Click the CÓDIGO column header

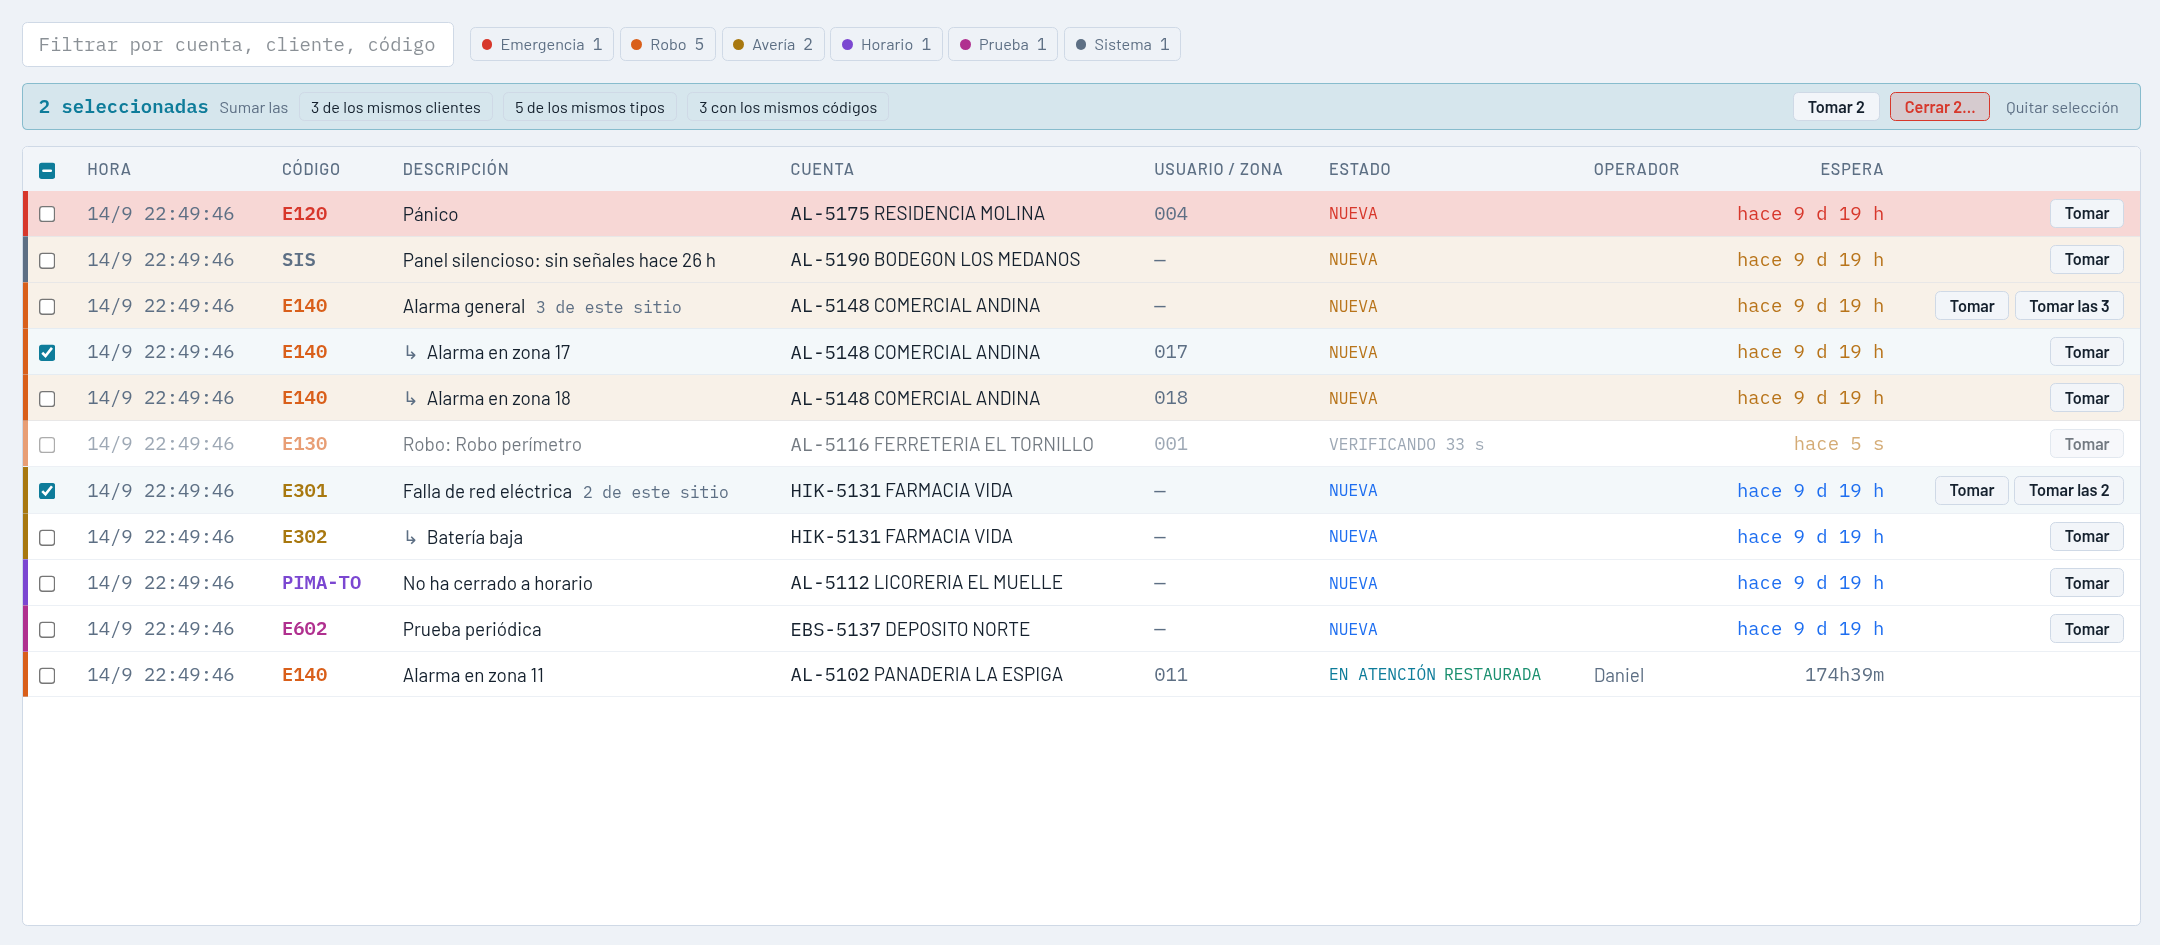point(311,169)
